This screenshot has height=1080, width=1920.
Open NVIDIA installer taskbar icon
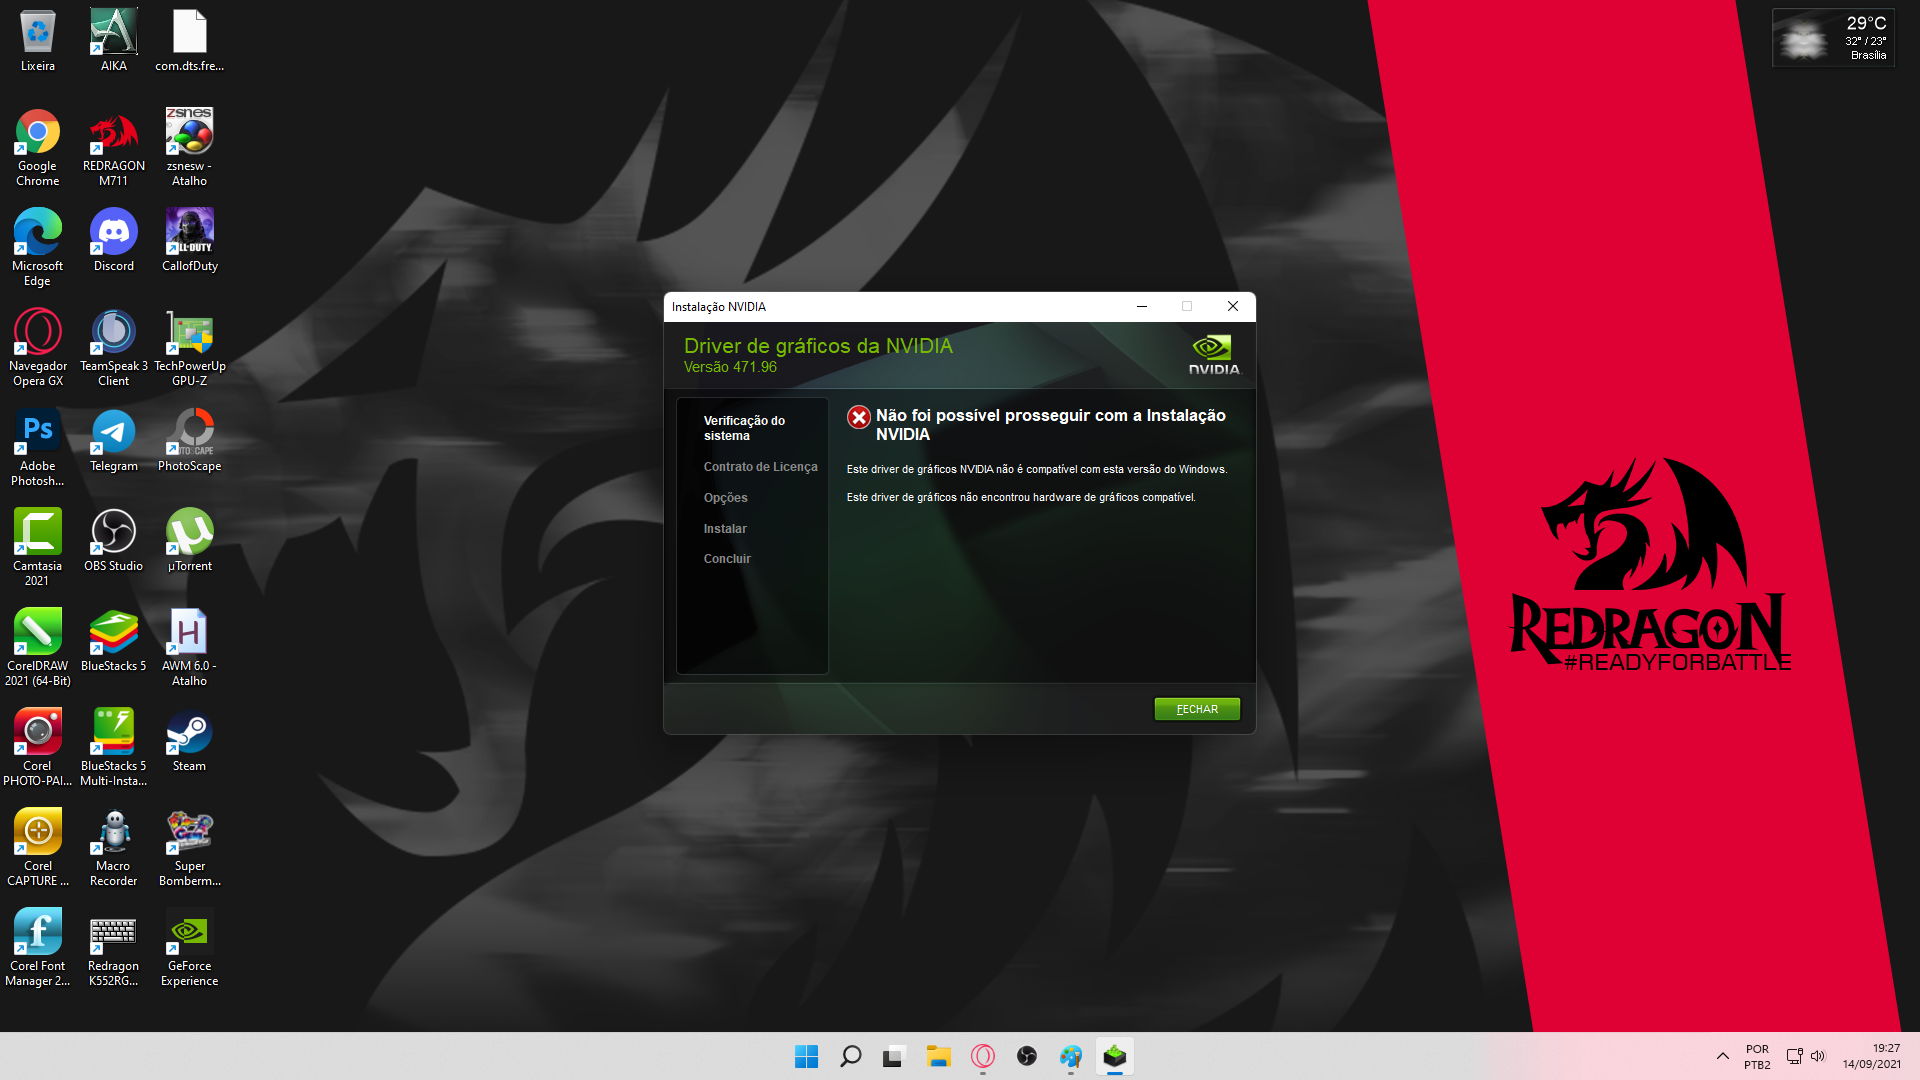(1114, 1056)
